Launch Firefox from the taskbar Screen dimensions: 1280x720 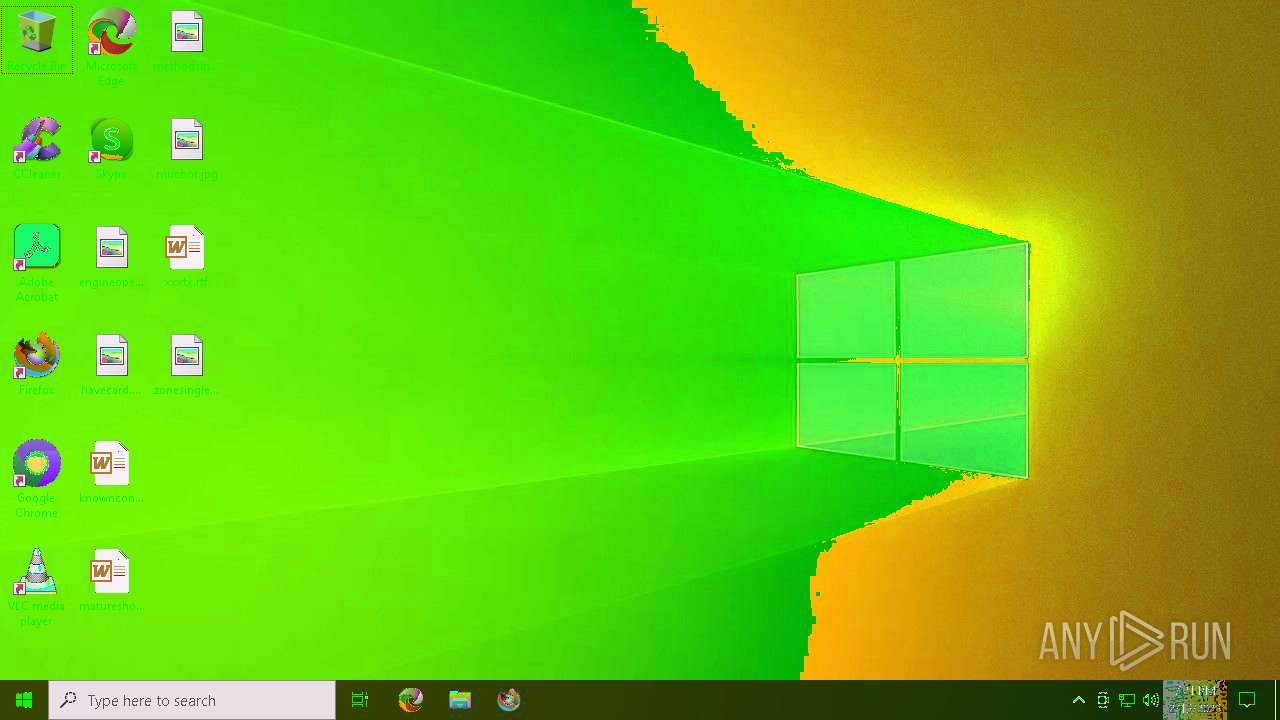click(x=509, y=700)
